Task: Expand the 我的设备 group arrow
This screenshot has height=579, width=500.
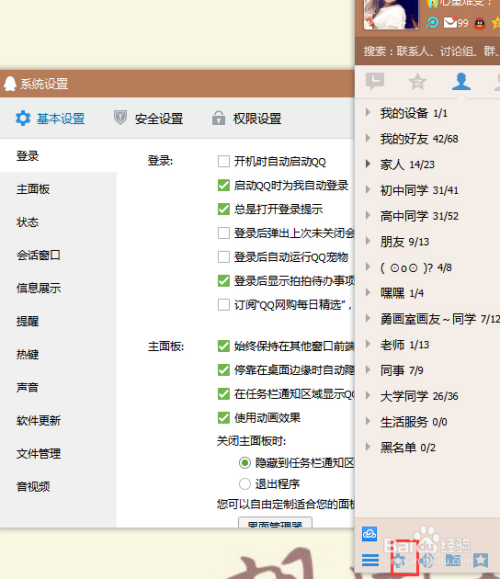Action: 368,112
